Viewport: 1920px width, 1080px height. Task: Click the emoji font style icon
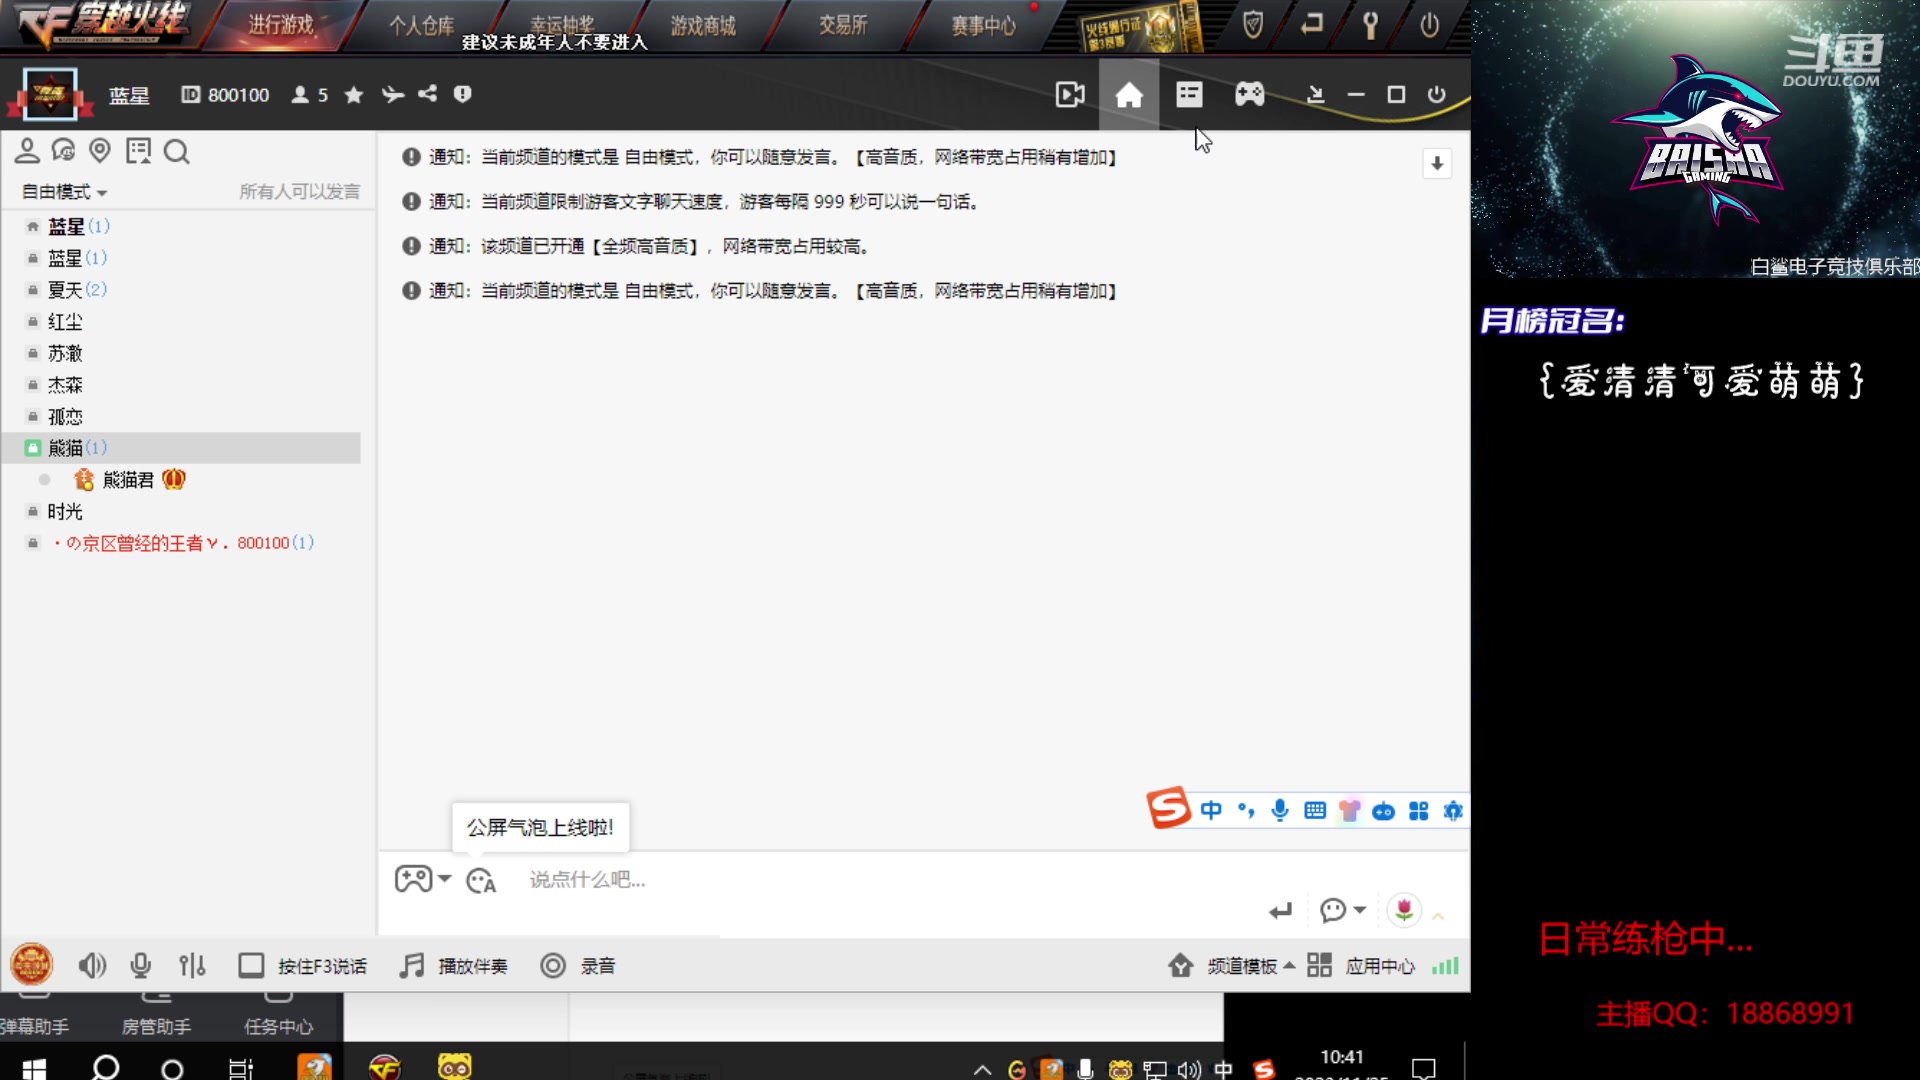click(481, 880)
